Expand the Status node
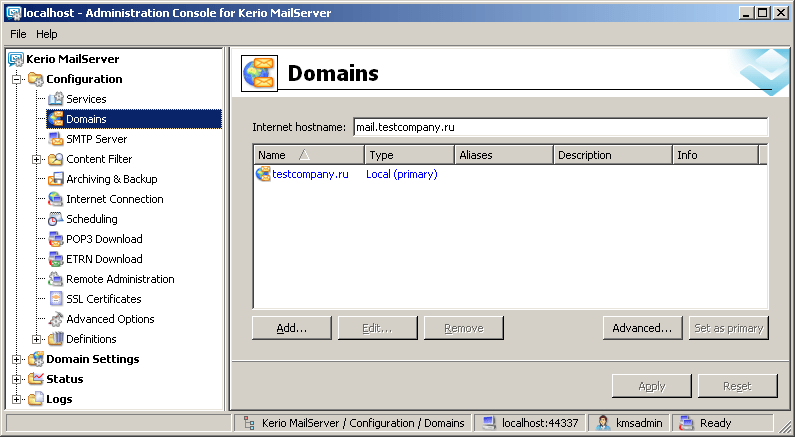The image size is (795, 437). (16, 379)
